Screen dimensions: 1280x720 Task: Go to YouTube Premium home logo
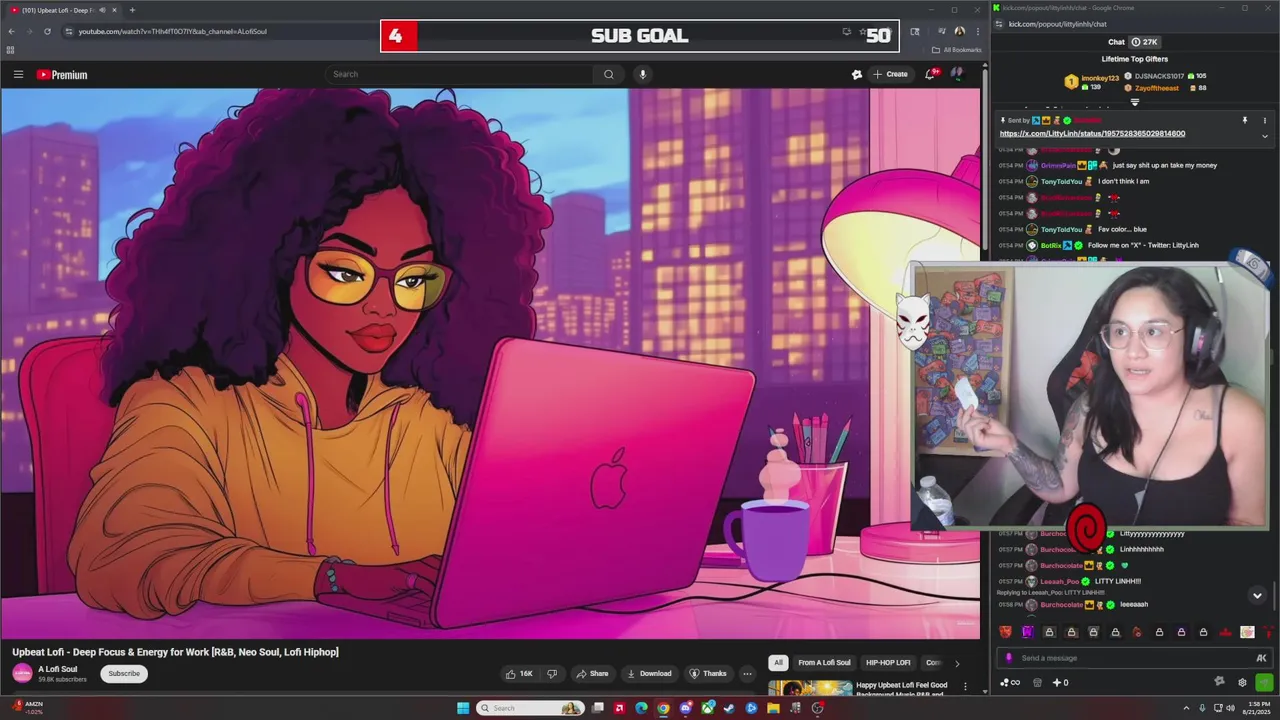click(62, 74)
